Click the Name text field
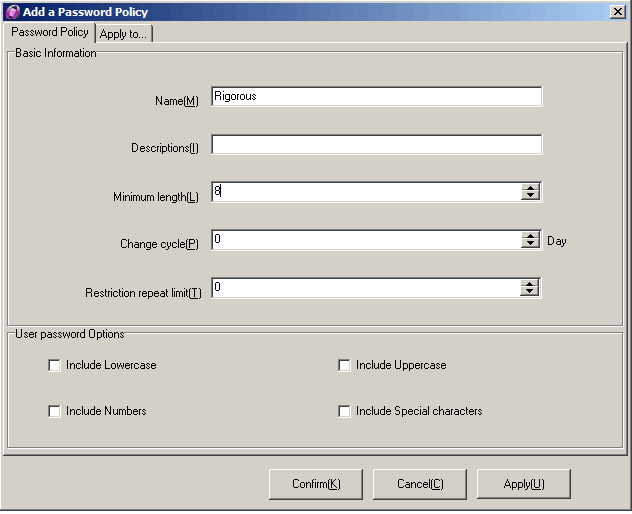632x514 pixels. coord(376,97)
